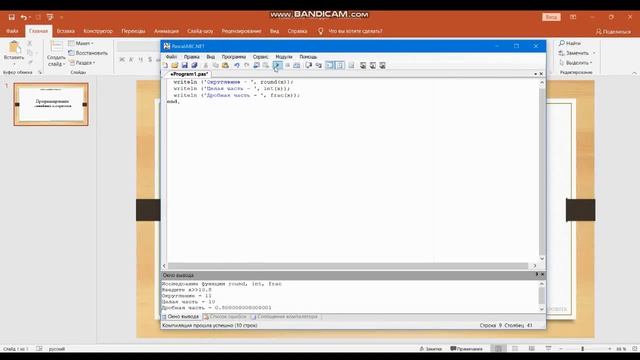Click Заметки button in PowerPoint status bar
640x360 pixels.
[431, 349]
